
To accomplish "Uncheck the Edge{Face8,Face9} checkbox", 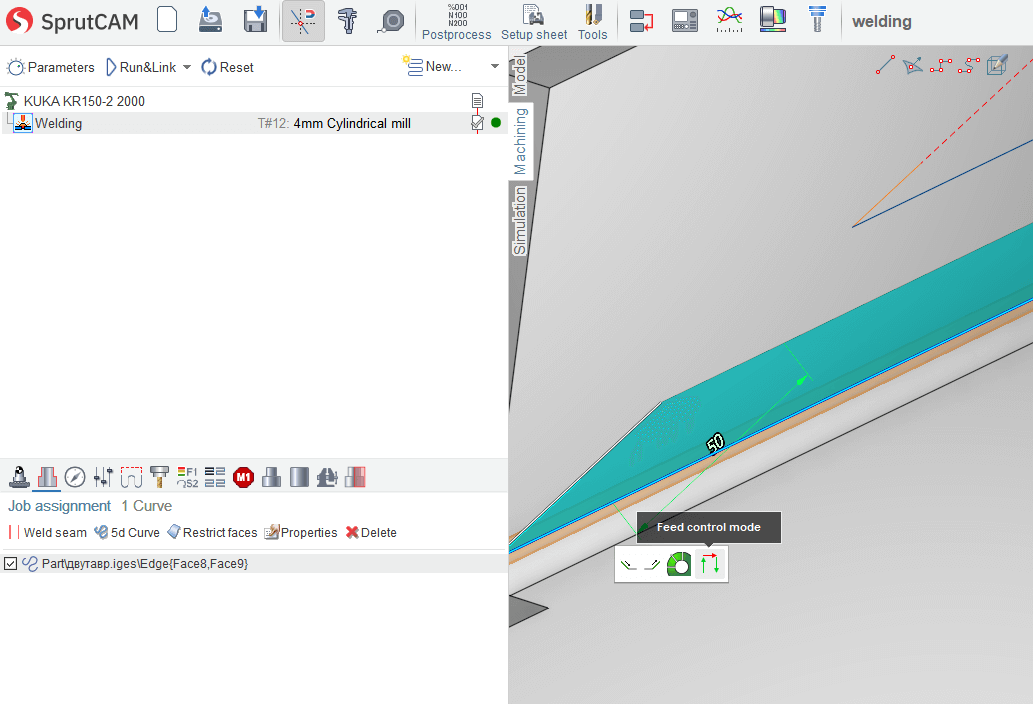I will [x=11, y=564].
